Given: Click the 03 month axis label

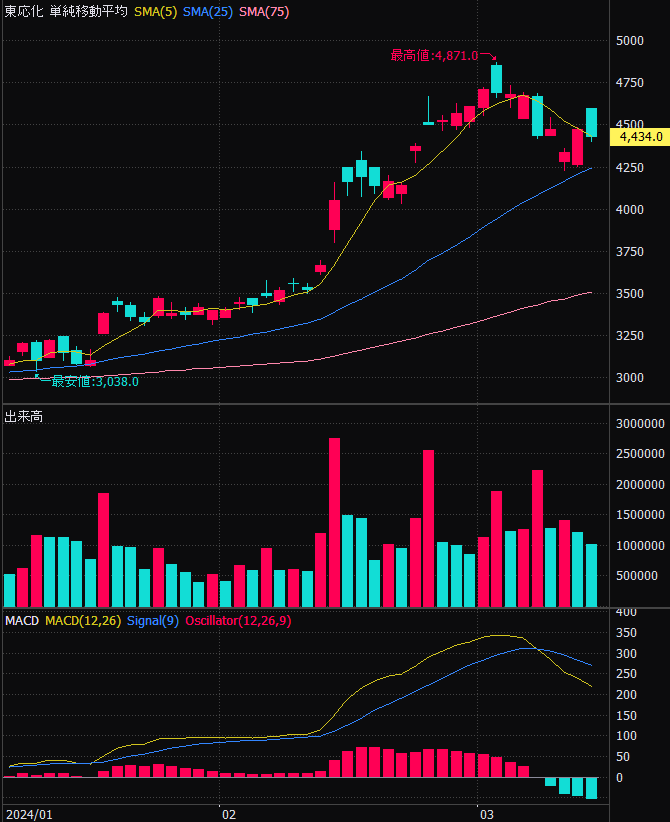Looking at the screenshot, I should coord(487,814).
